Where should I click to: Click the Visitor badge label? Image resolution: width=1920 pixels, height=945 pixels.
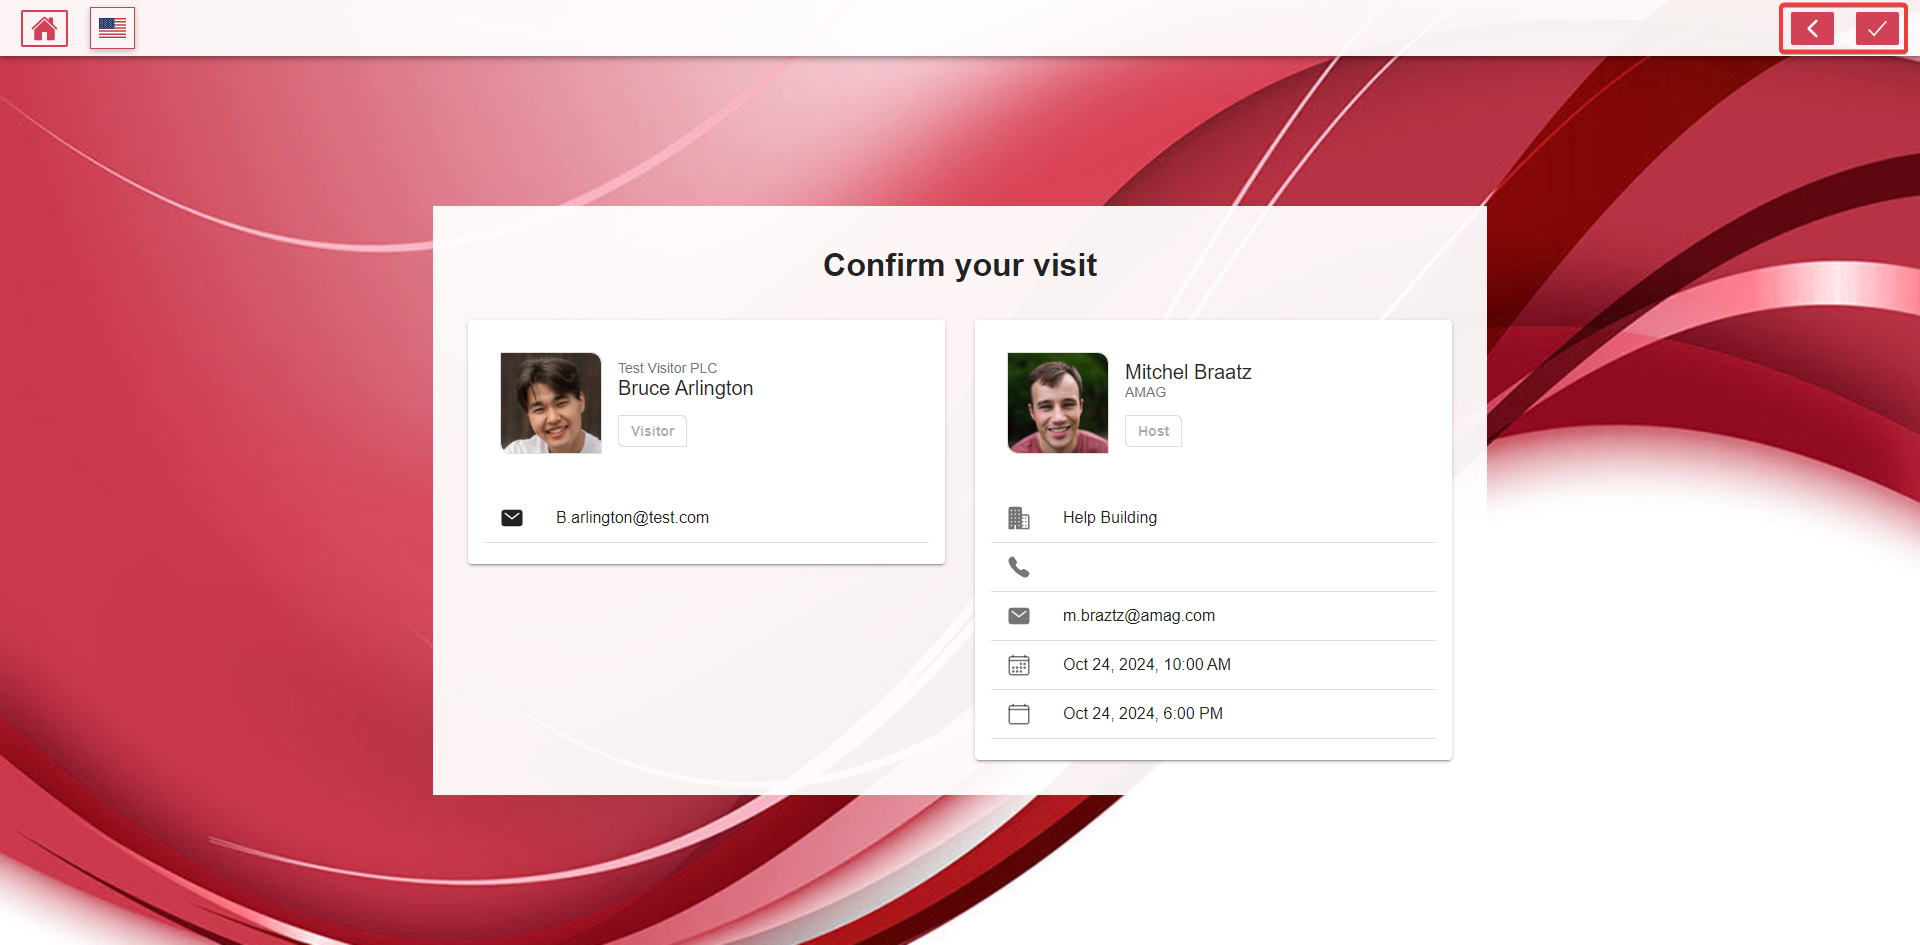tap(652, 431)
